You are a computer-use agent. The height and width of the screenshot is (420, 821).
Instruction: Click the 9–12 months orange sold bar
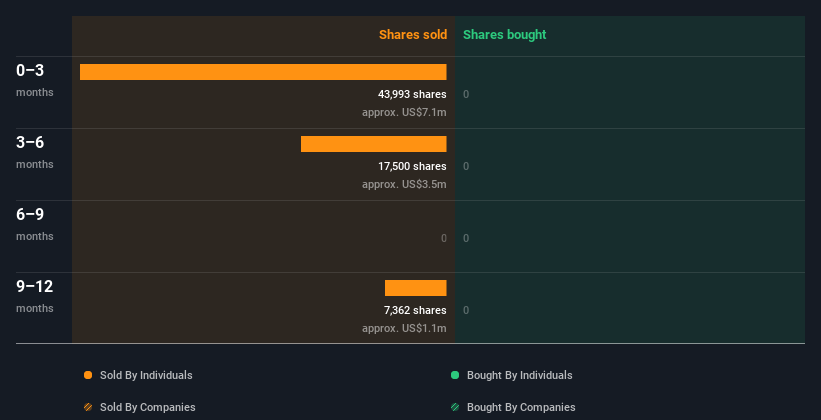416,288
